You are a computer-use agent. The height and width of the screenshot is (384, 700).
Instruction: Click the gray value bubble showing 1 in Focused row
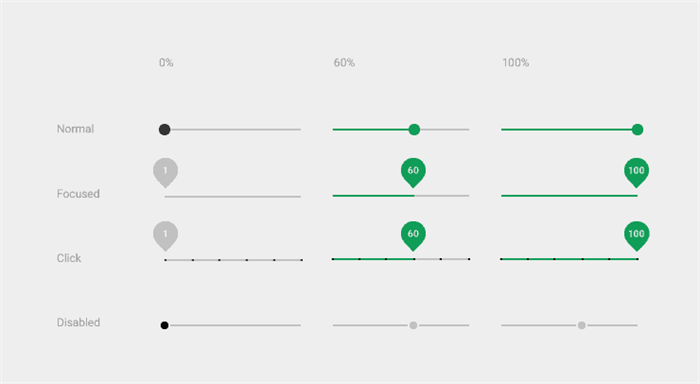pyautogui.click(x=166, y=172)
